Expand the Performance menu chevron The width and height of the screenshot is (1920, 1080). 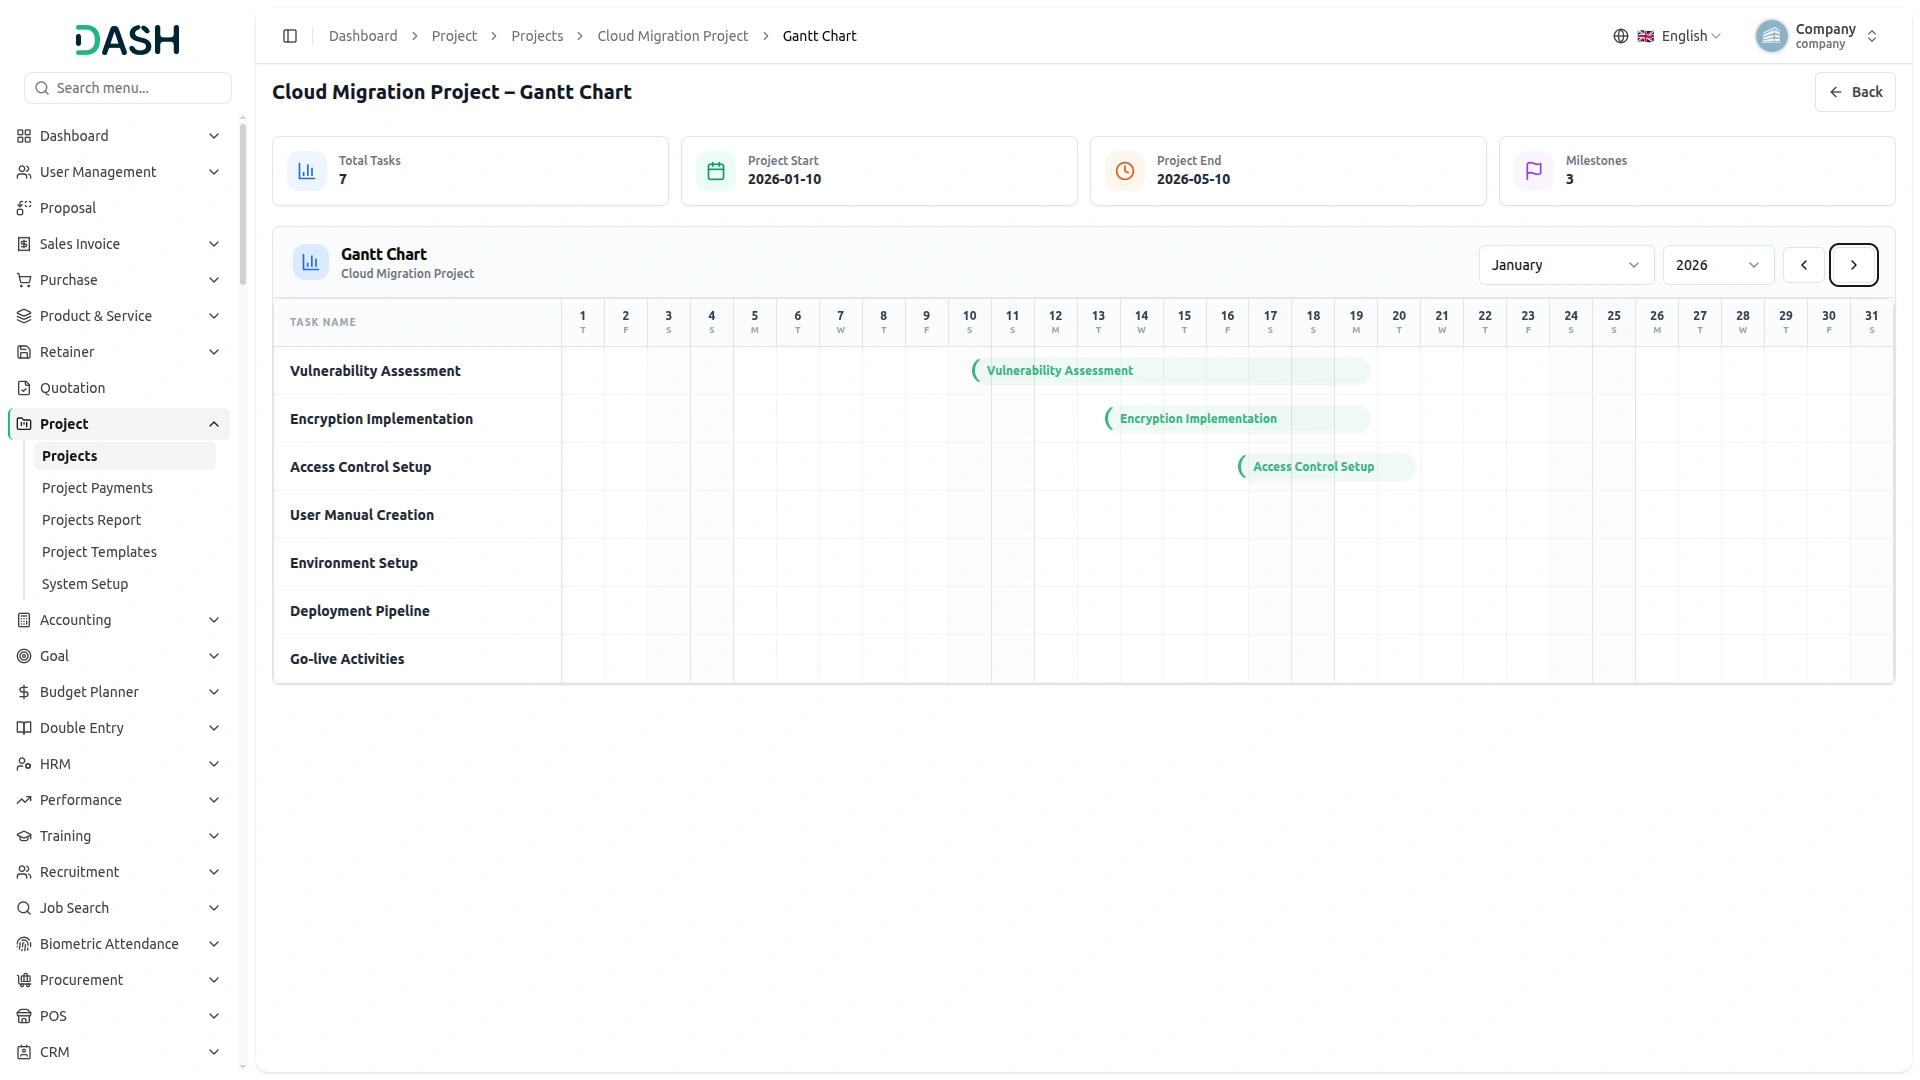214,800
